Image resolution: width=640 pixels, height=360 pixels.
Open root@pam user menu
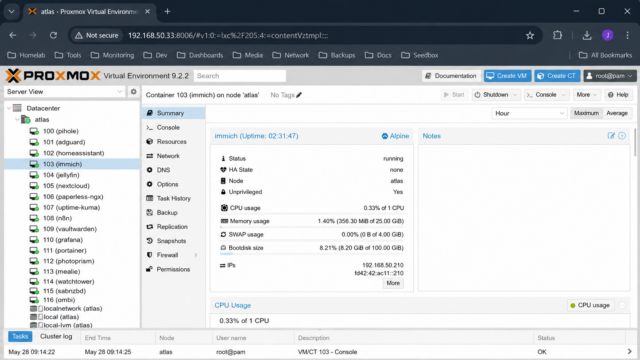point(610,76)
